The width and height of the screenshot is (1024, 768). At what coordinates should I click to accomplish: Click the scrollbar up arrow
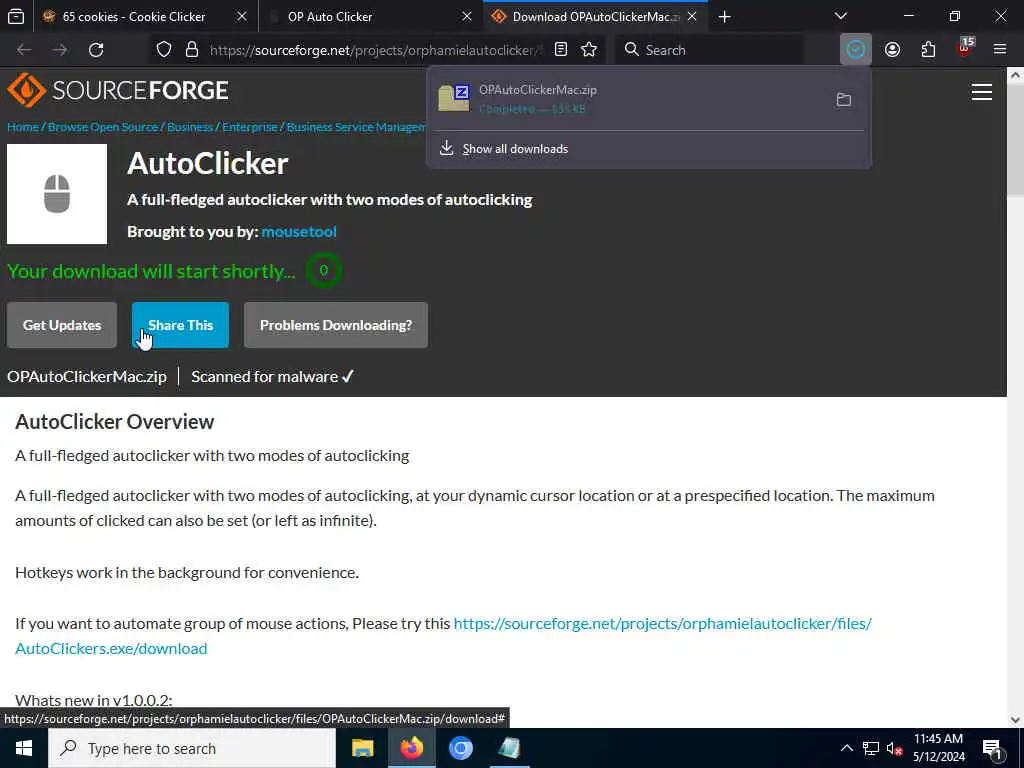click(x=1015, y=75)
